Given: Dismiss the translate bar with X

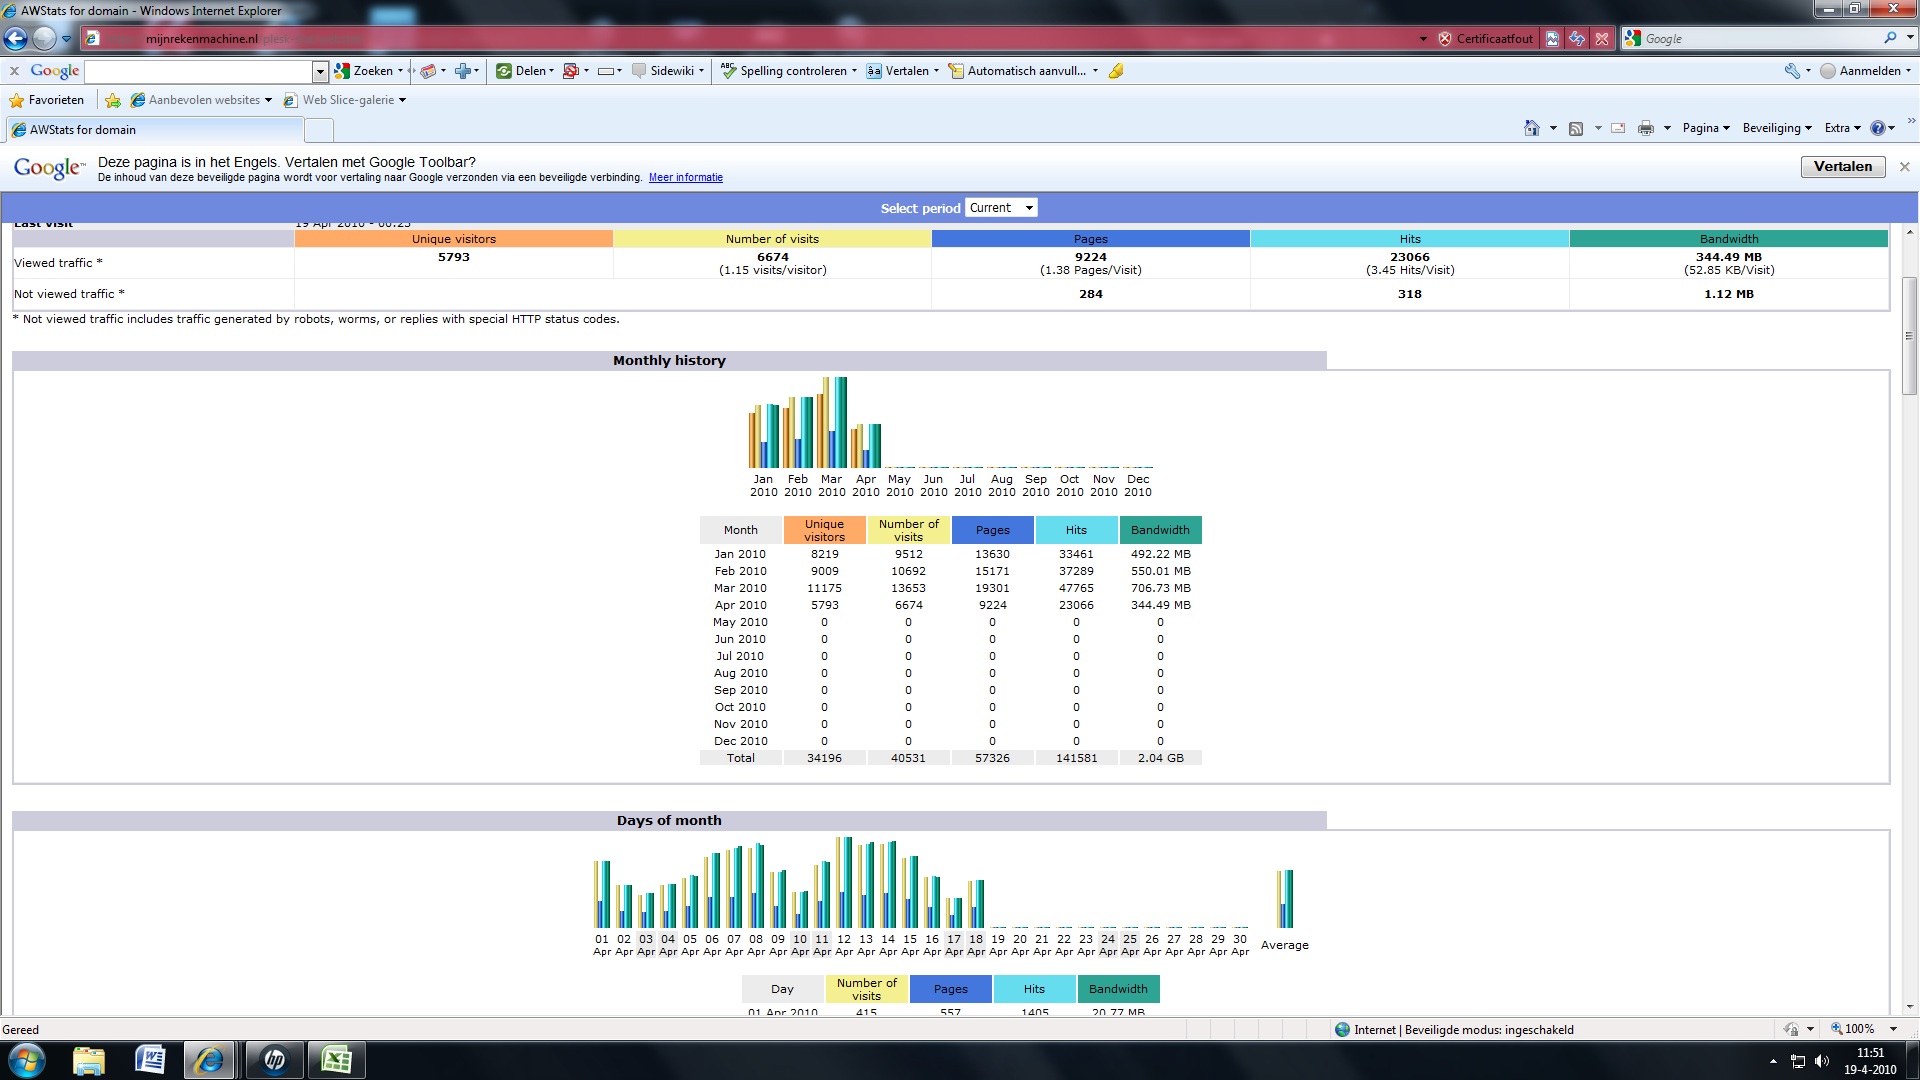Looking at the screenshot, I should coord(1905,167).
